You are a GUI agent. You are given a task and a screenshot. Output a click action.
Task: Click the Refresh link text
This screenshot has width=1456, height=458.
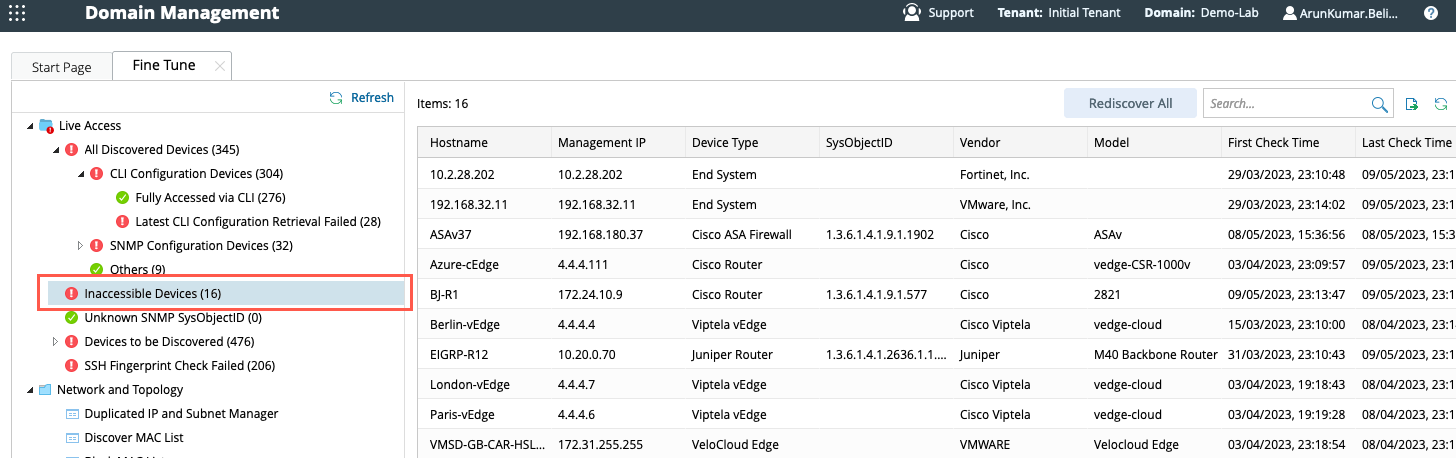(372, 98)
